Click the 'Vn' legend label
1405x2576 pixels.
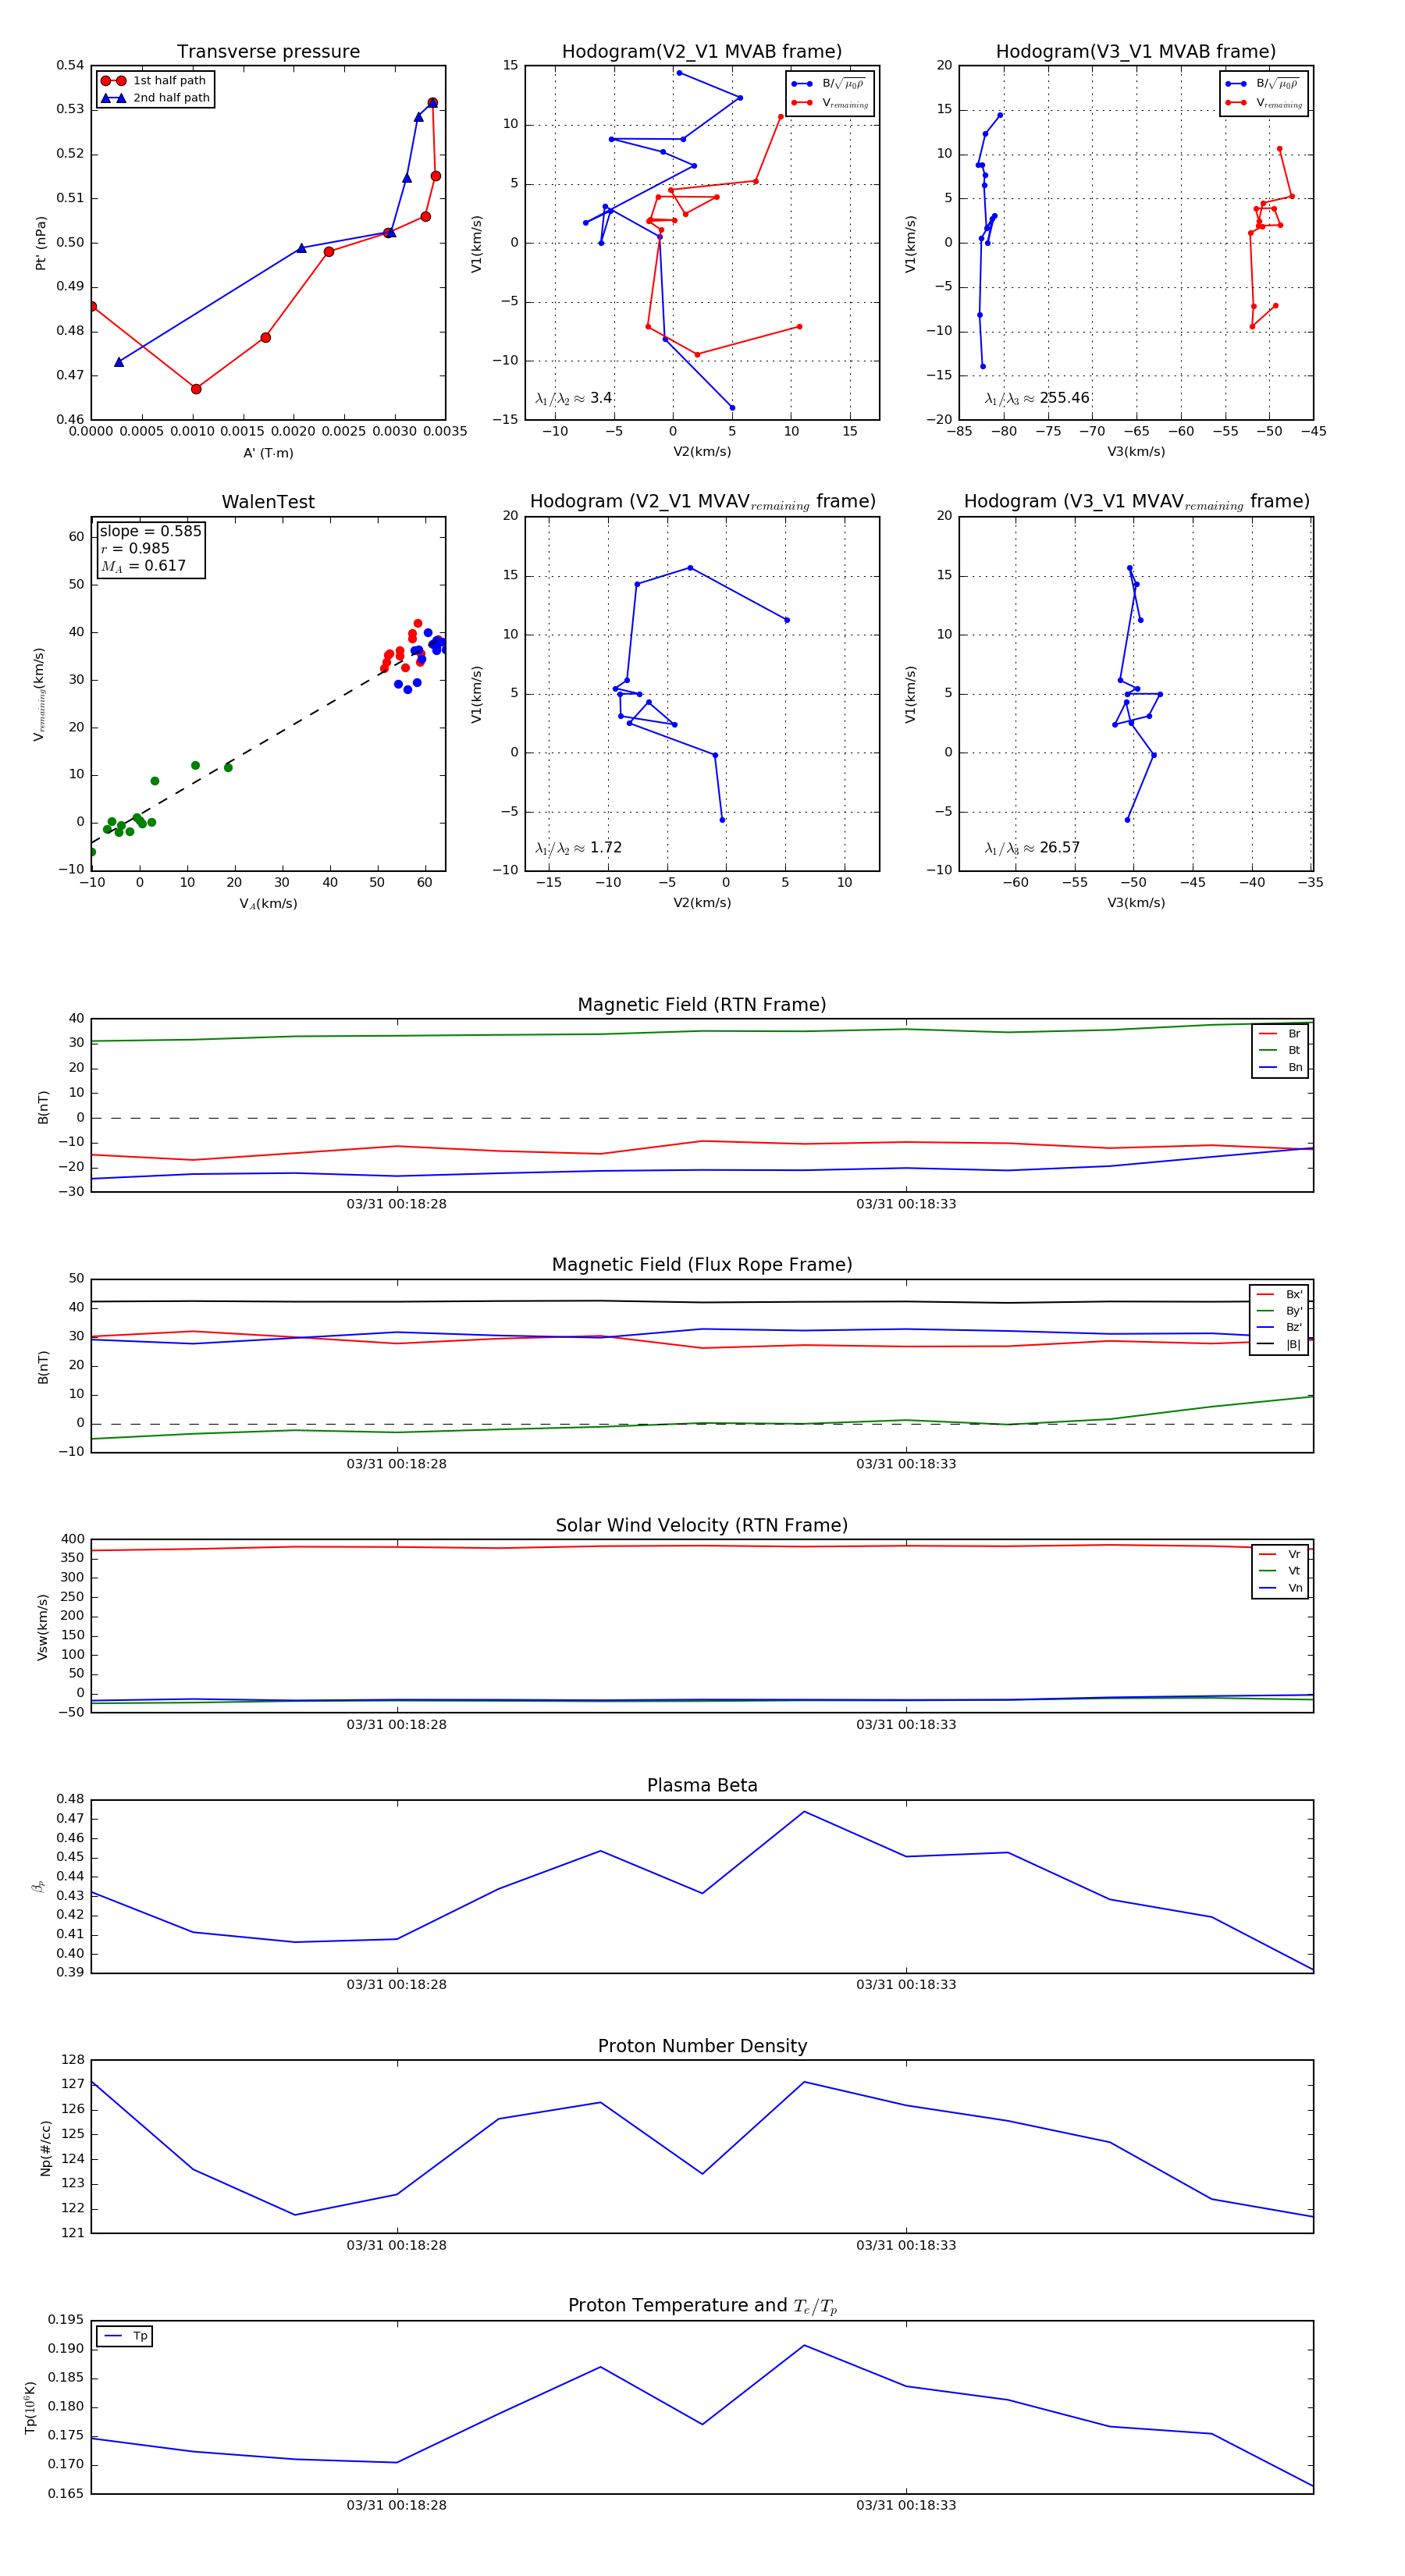tap(1295, 1588)
